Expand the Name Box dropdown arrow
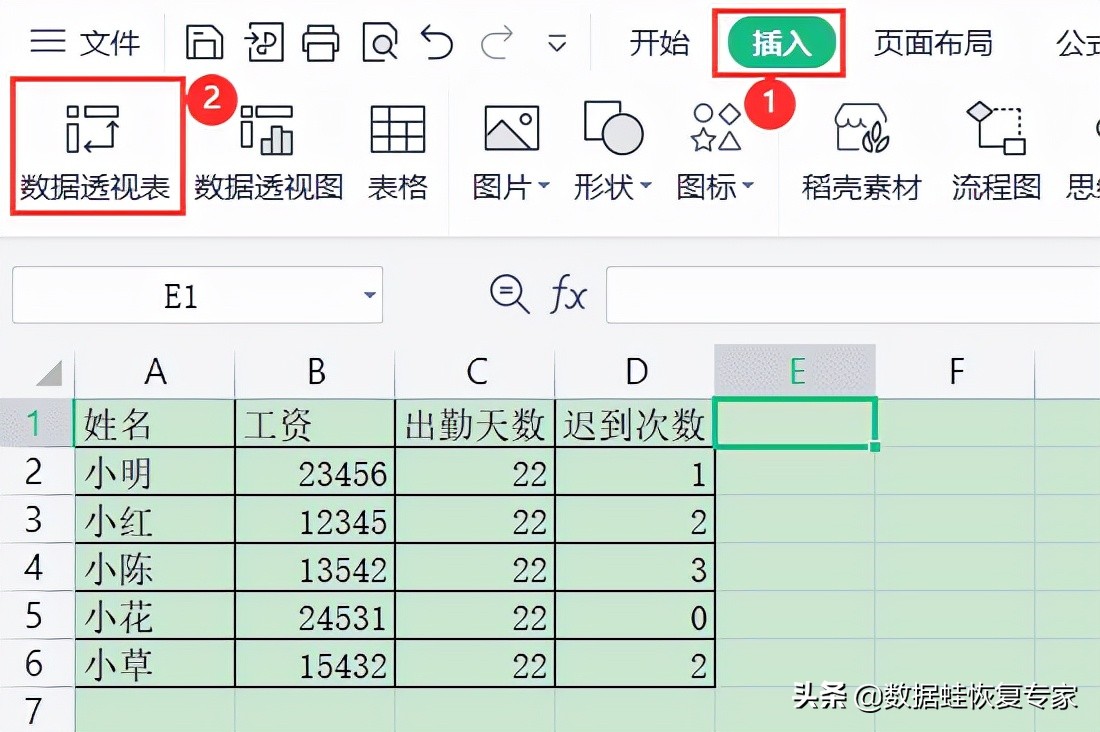 370,295
